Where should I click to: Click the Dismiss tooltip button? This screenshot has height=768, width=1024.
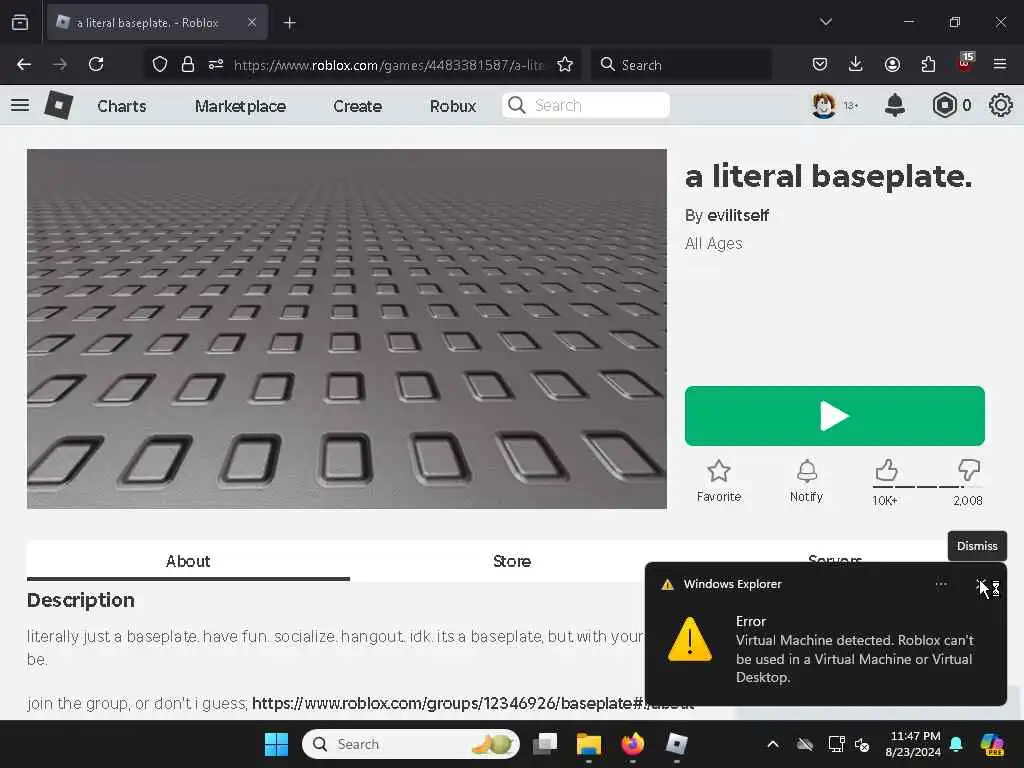click(977, 546)
